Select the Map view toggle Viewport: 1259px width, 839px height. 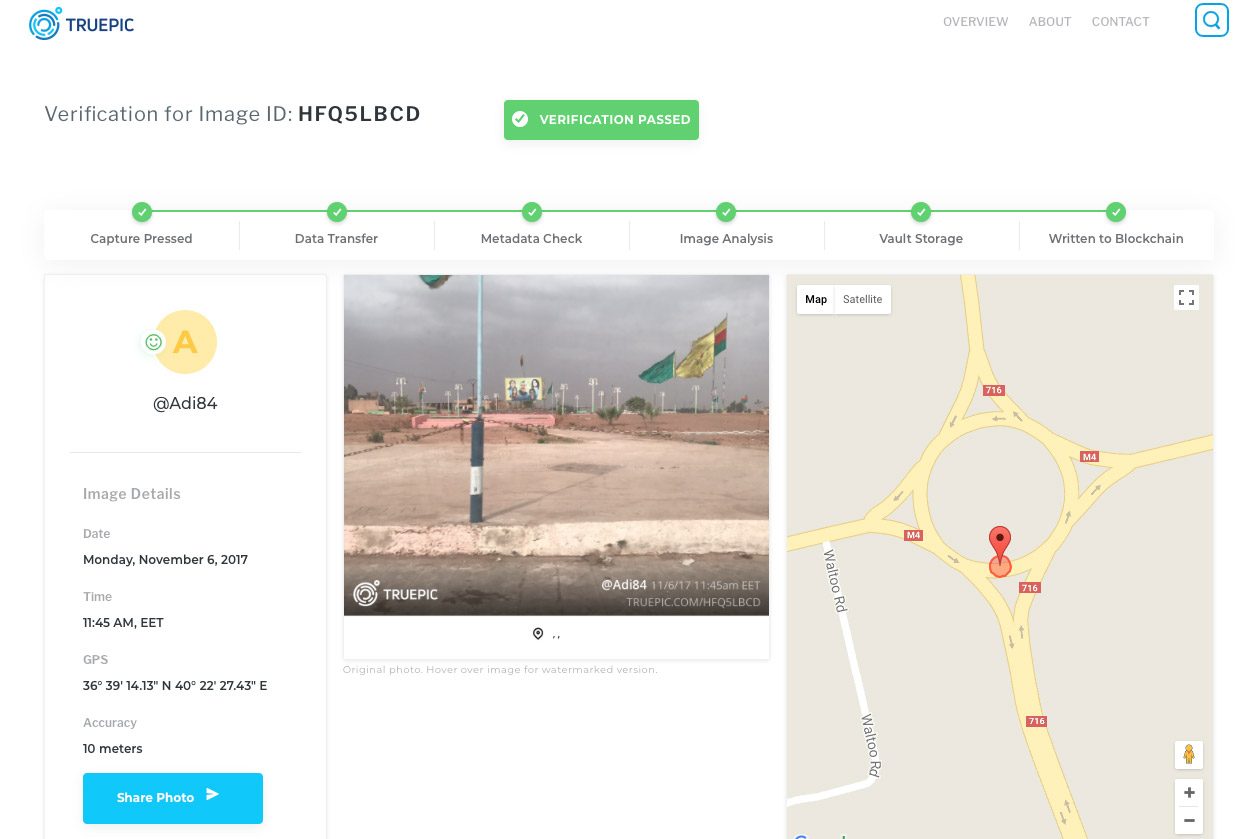(816, 299)
